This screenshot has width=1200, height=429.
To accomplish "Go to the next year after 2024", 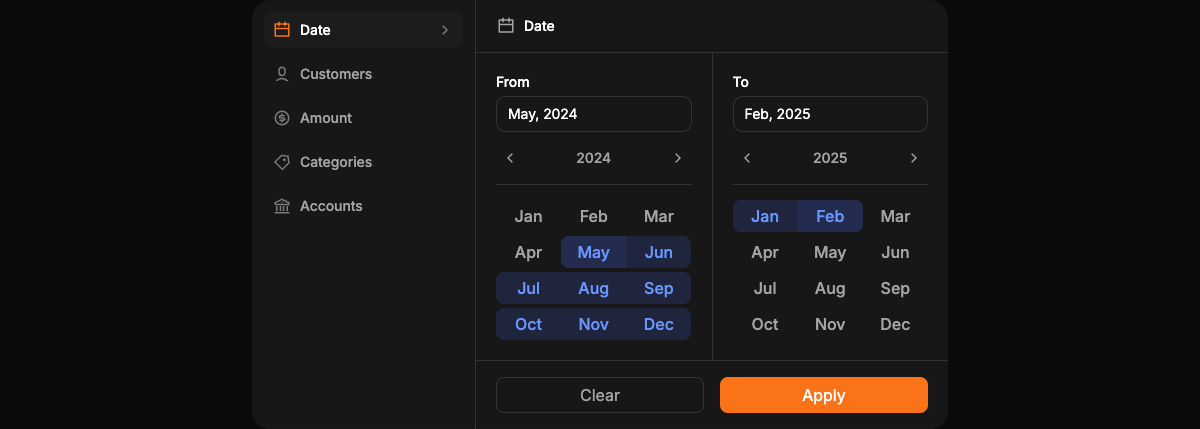I will click(678, 158).
